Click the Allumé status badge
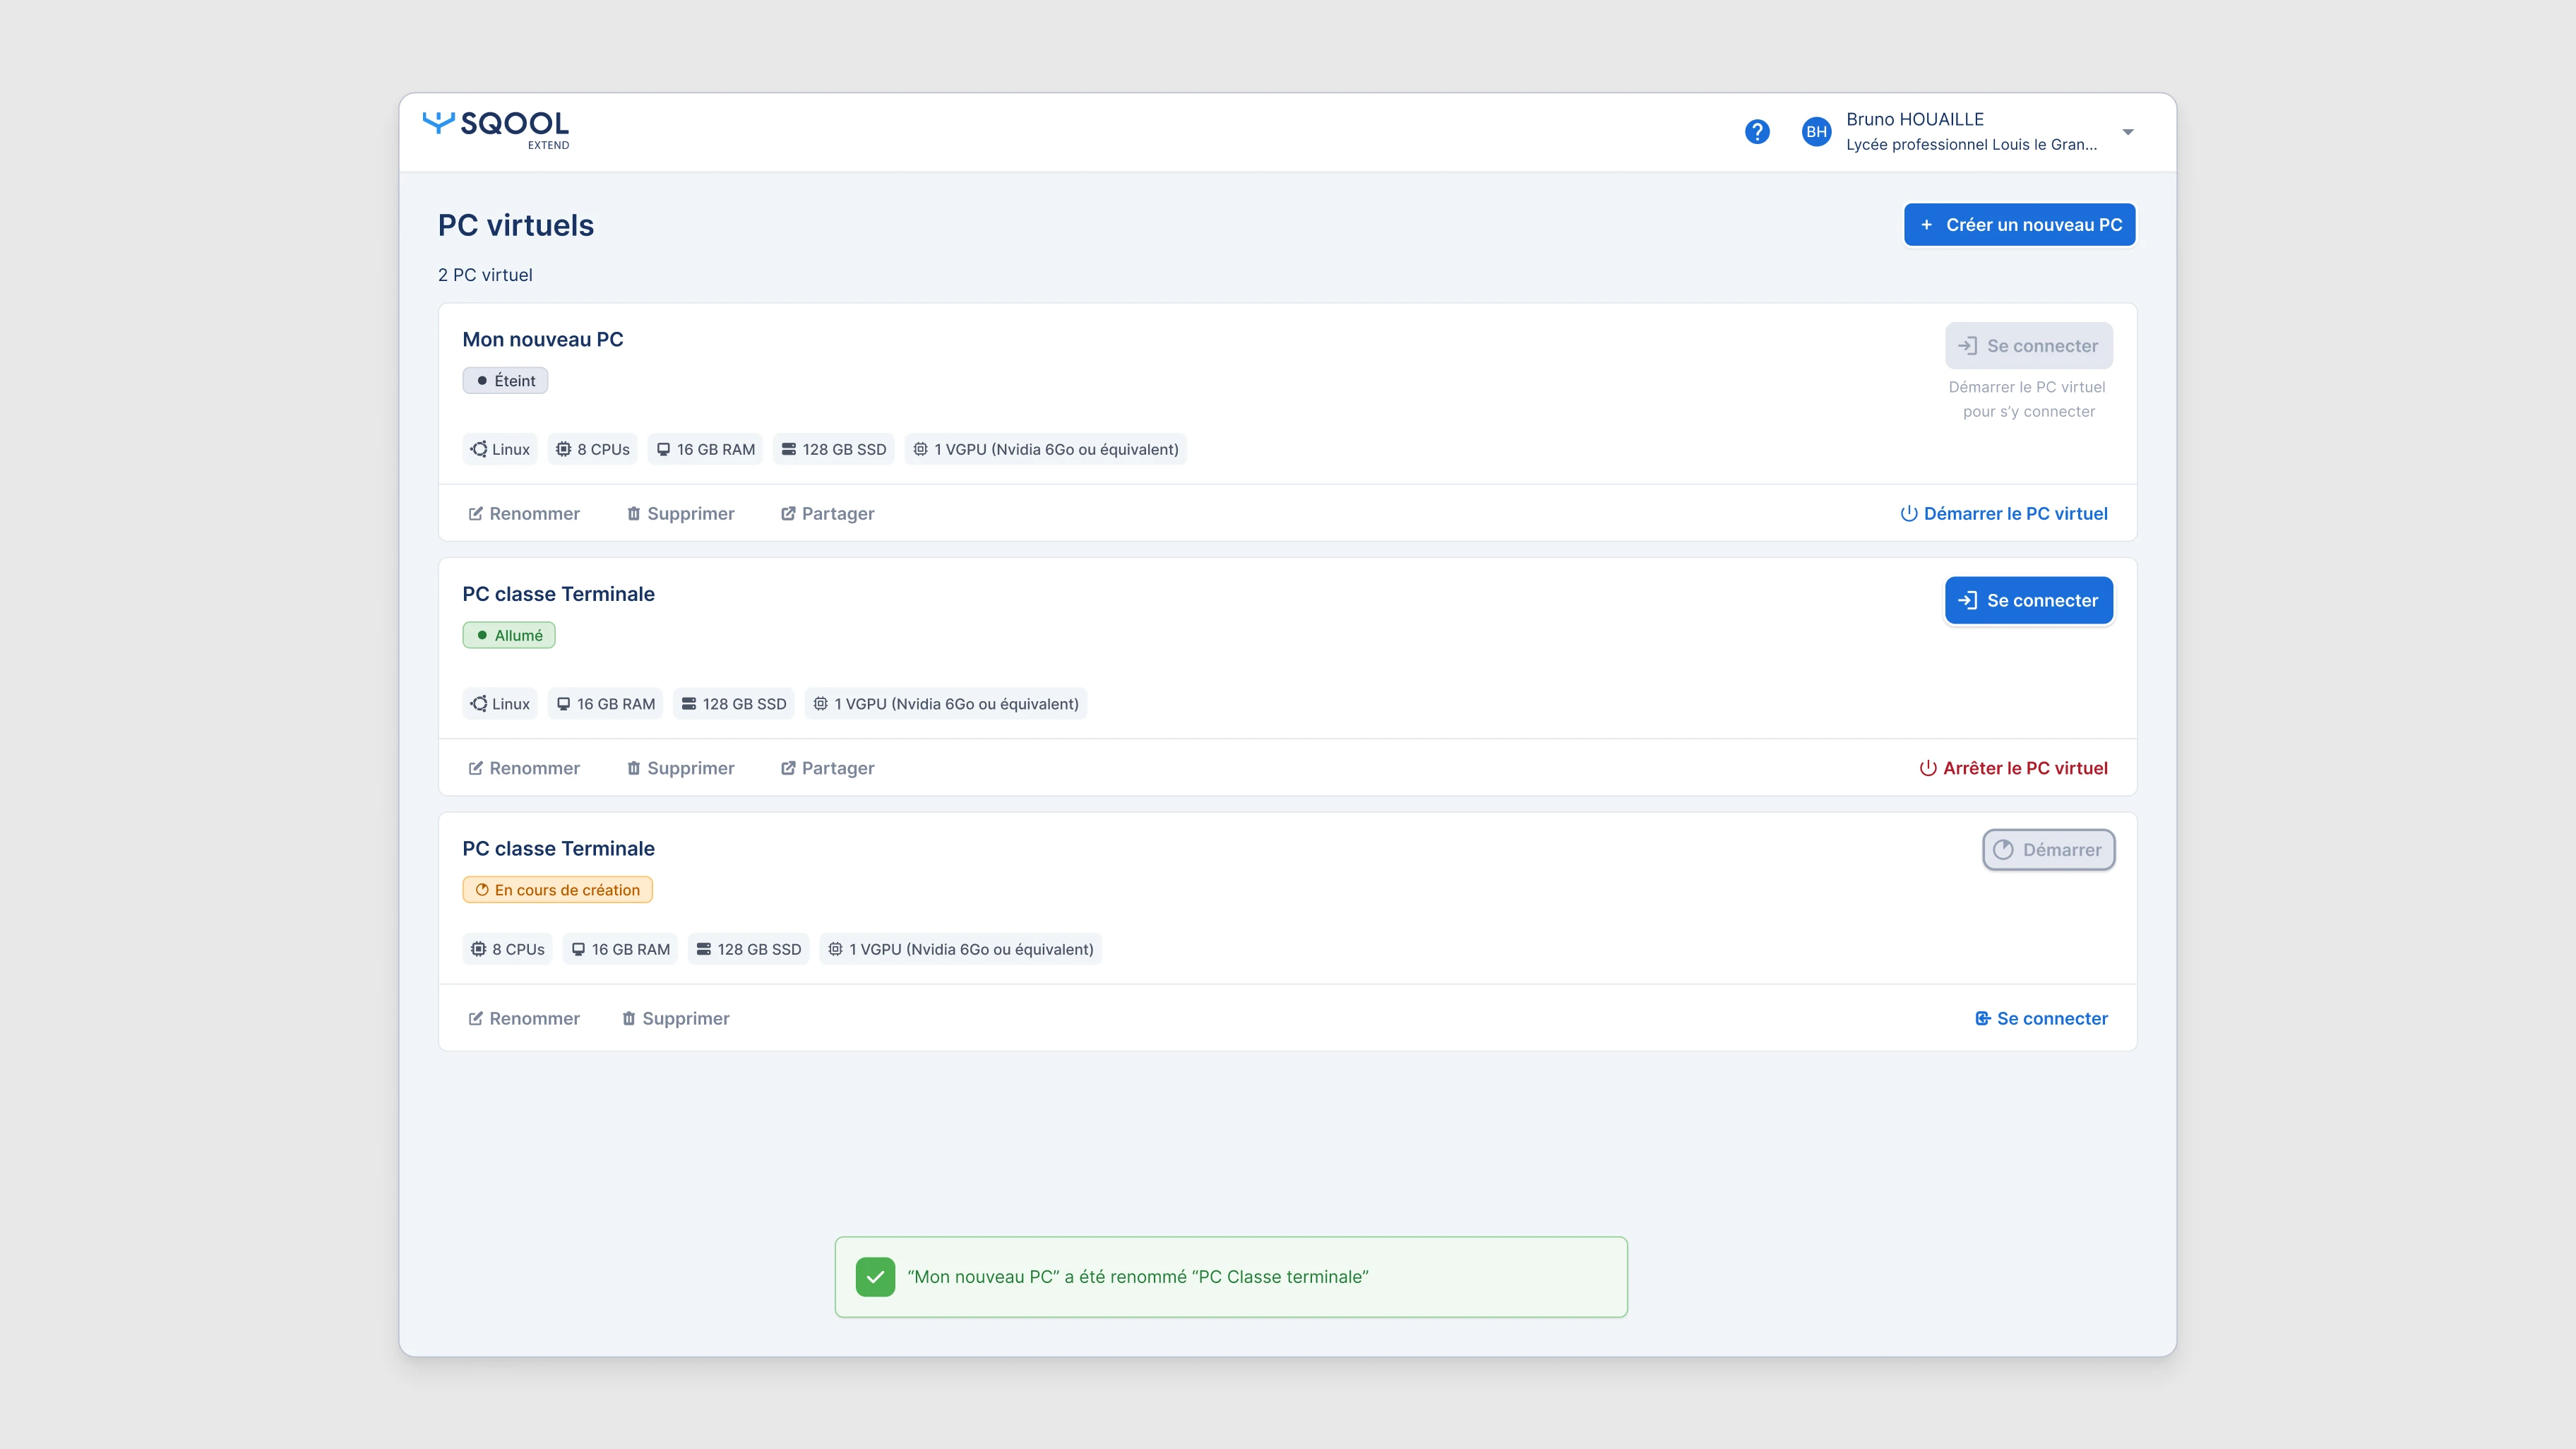This screenshot has height=1449, width=2576. pos(509,634)
